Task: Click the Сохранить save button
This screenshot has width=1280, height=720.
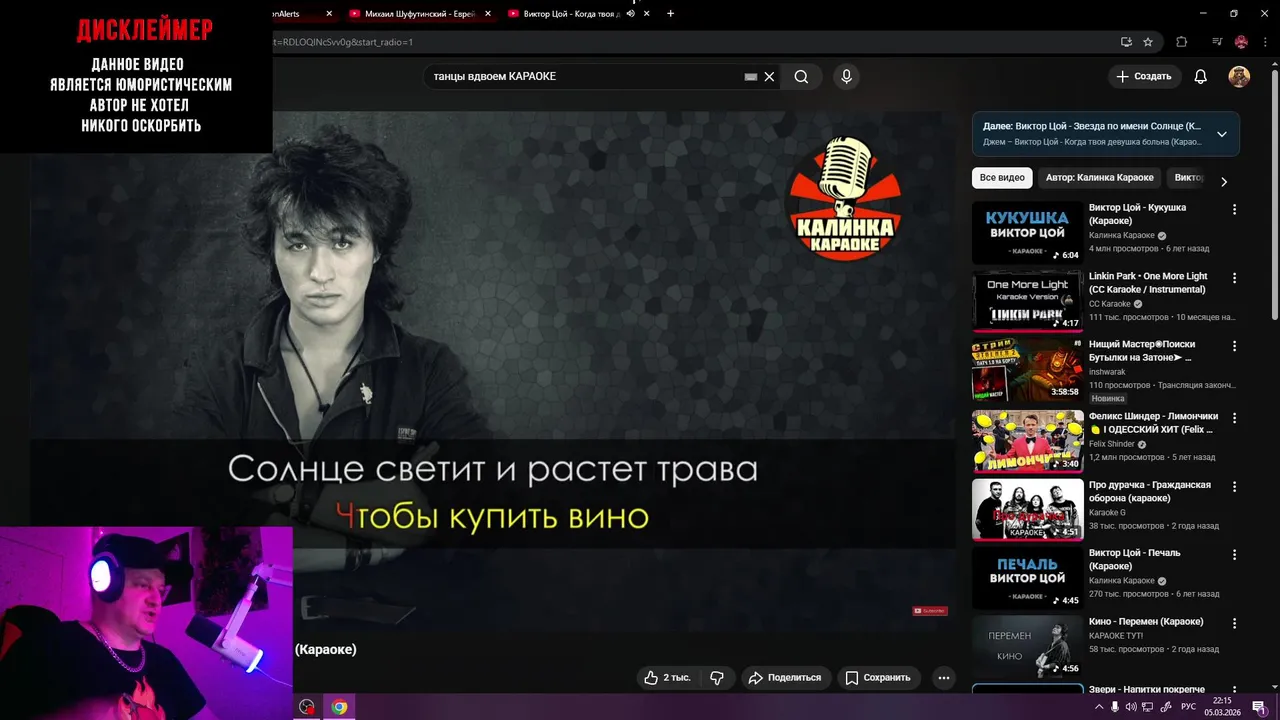Action: [x=878, y=677]
